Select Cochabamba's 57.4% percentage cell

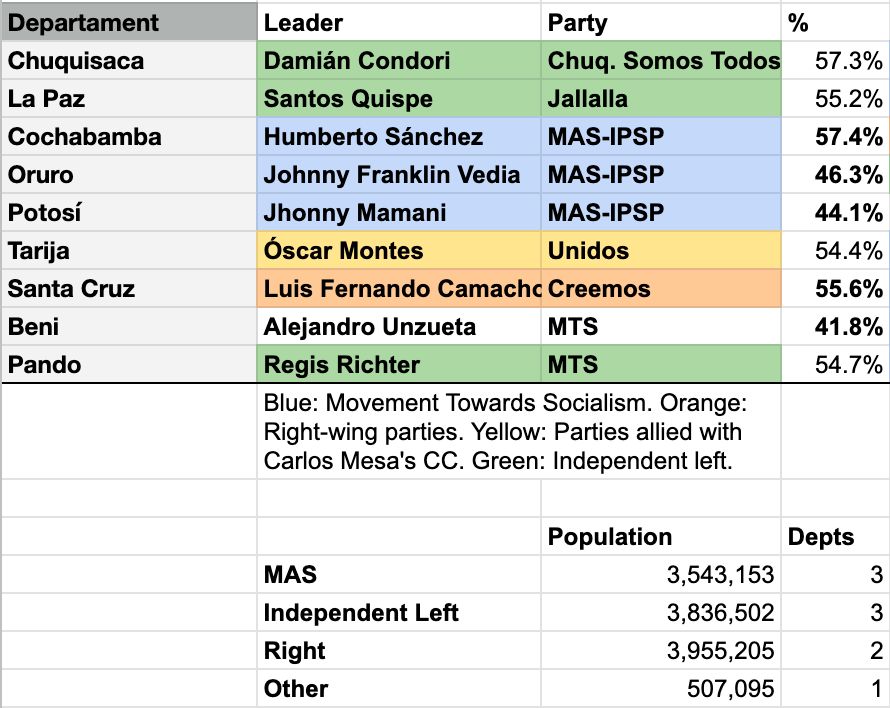click(x=836, y=136)
